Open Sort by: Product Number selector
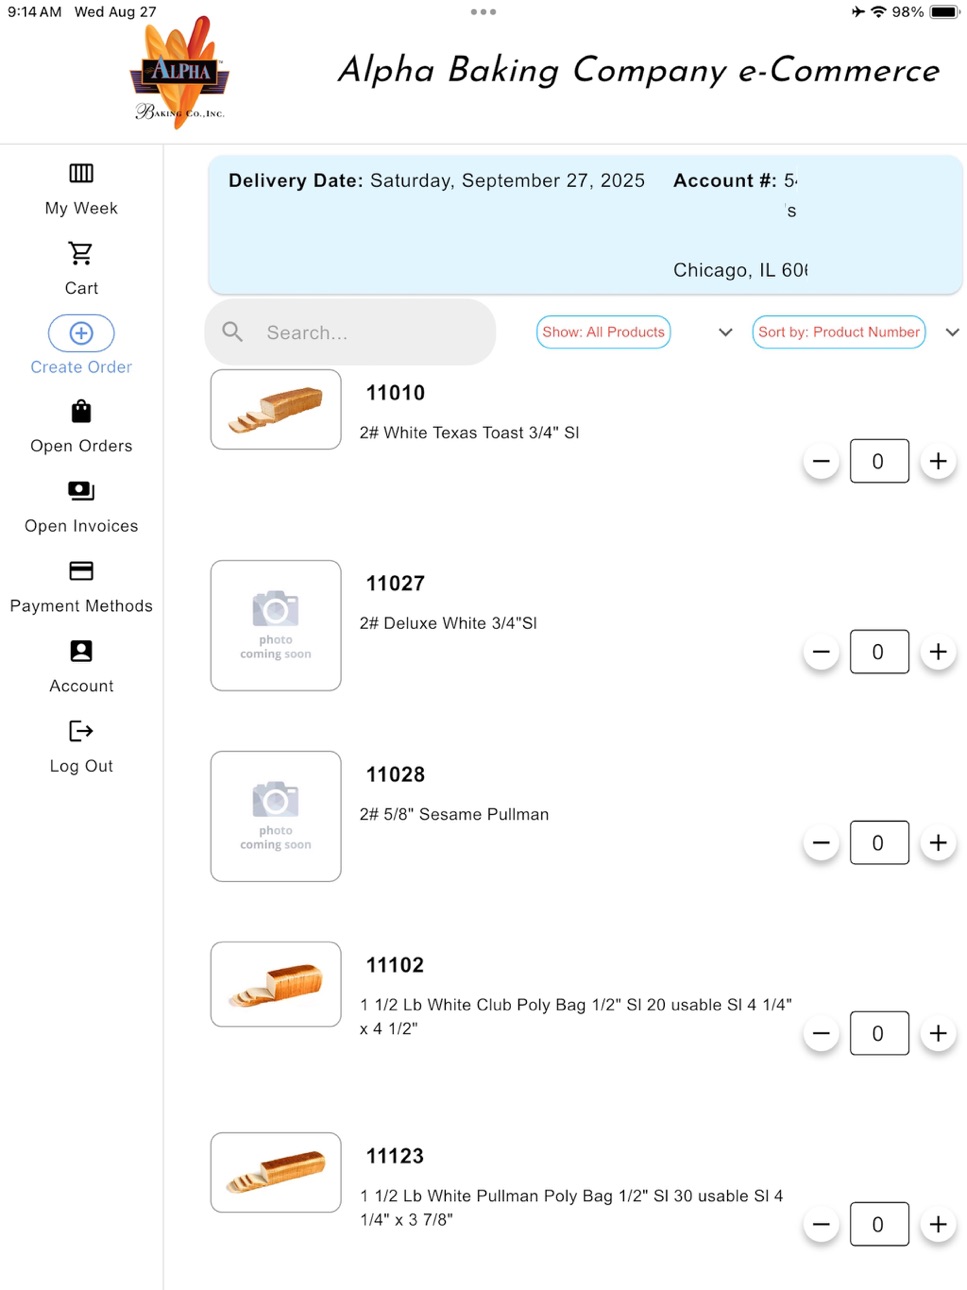The height and width of the screenshot is (1290, 967). 839,332
